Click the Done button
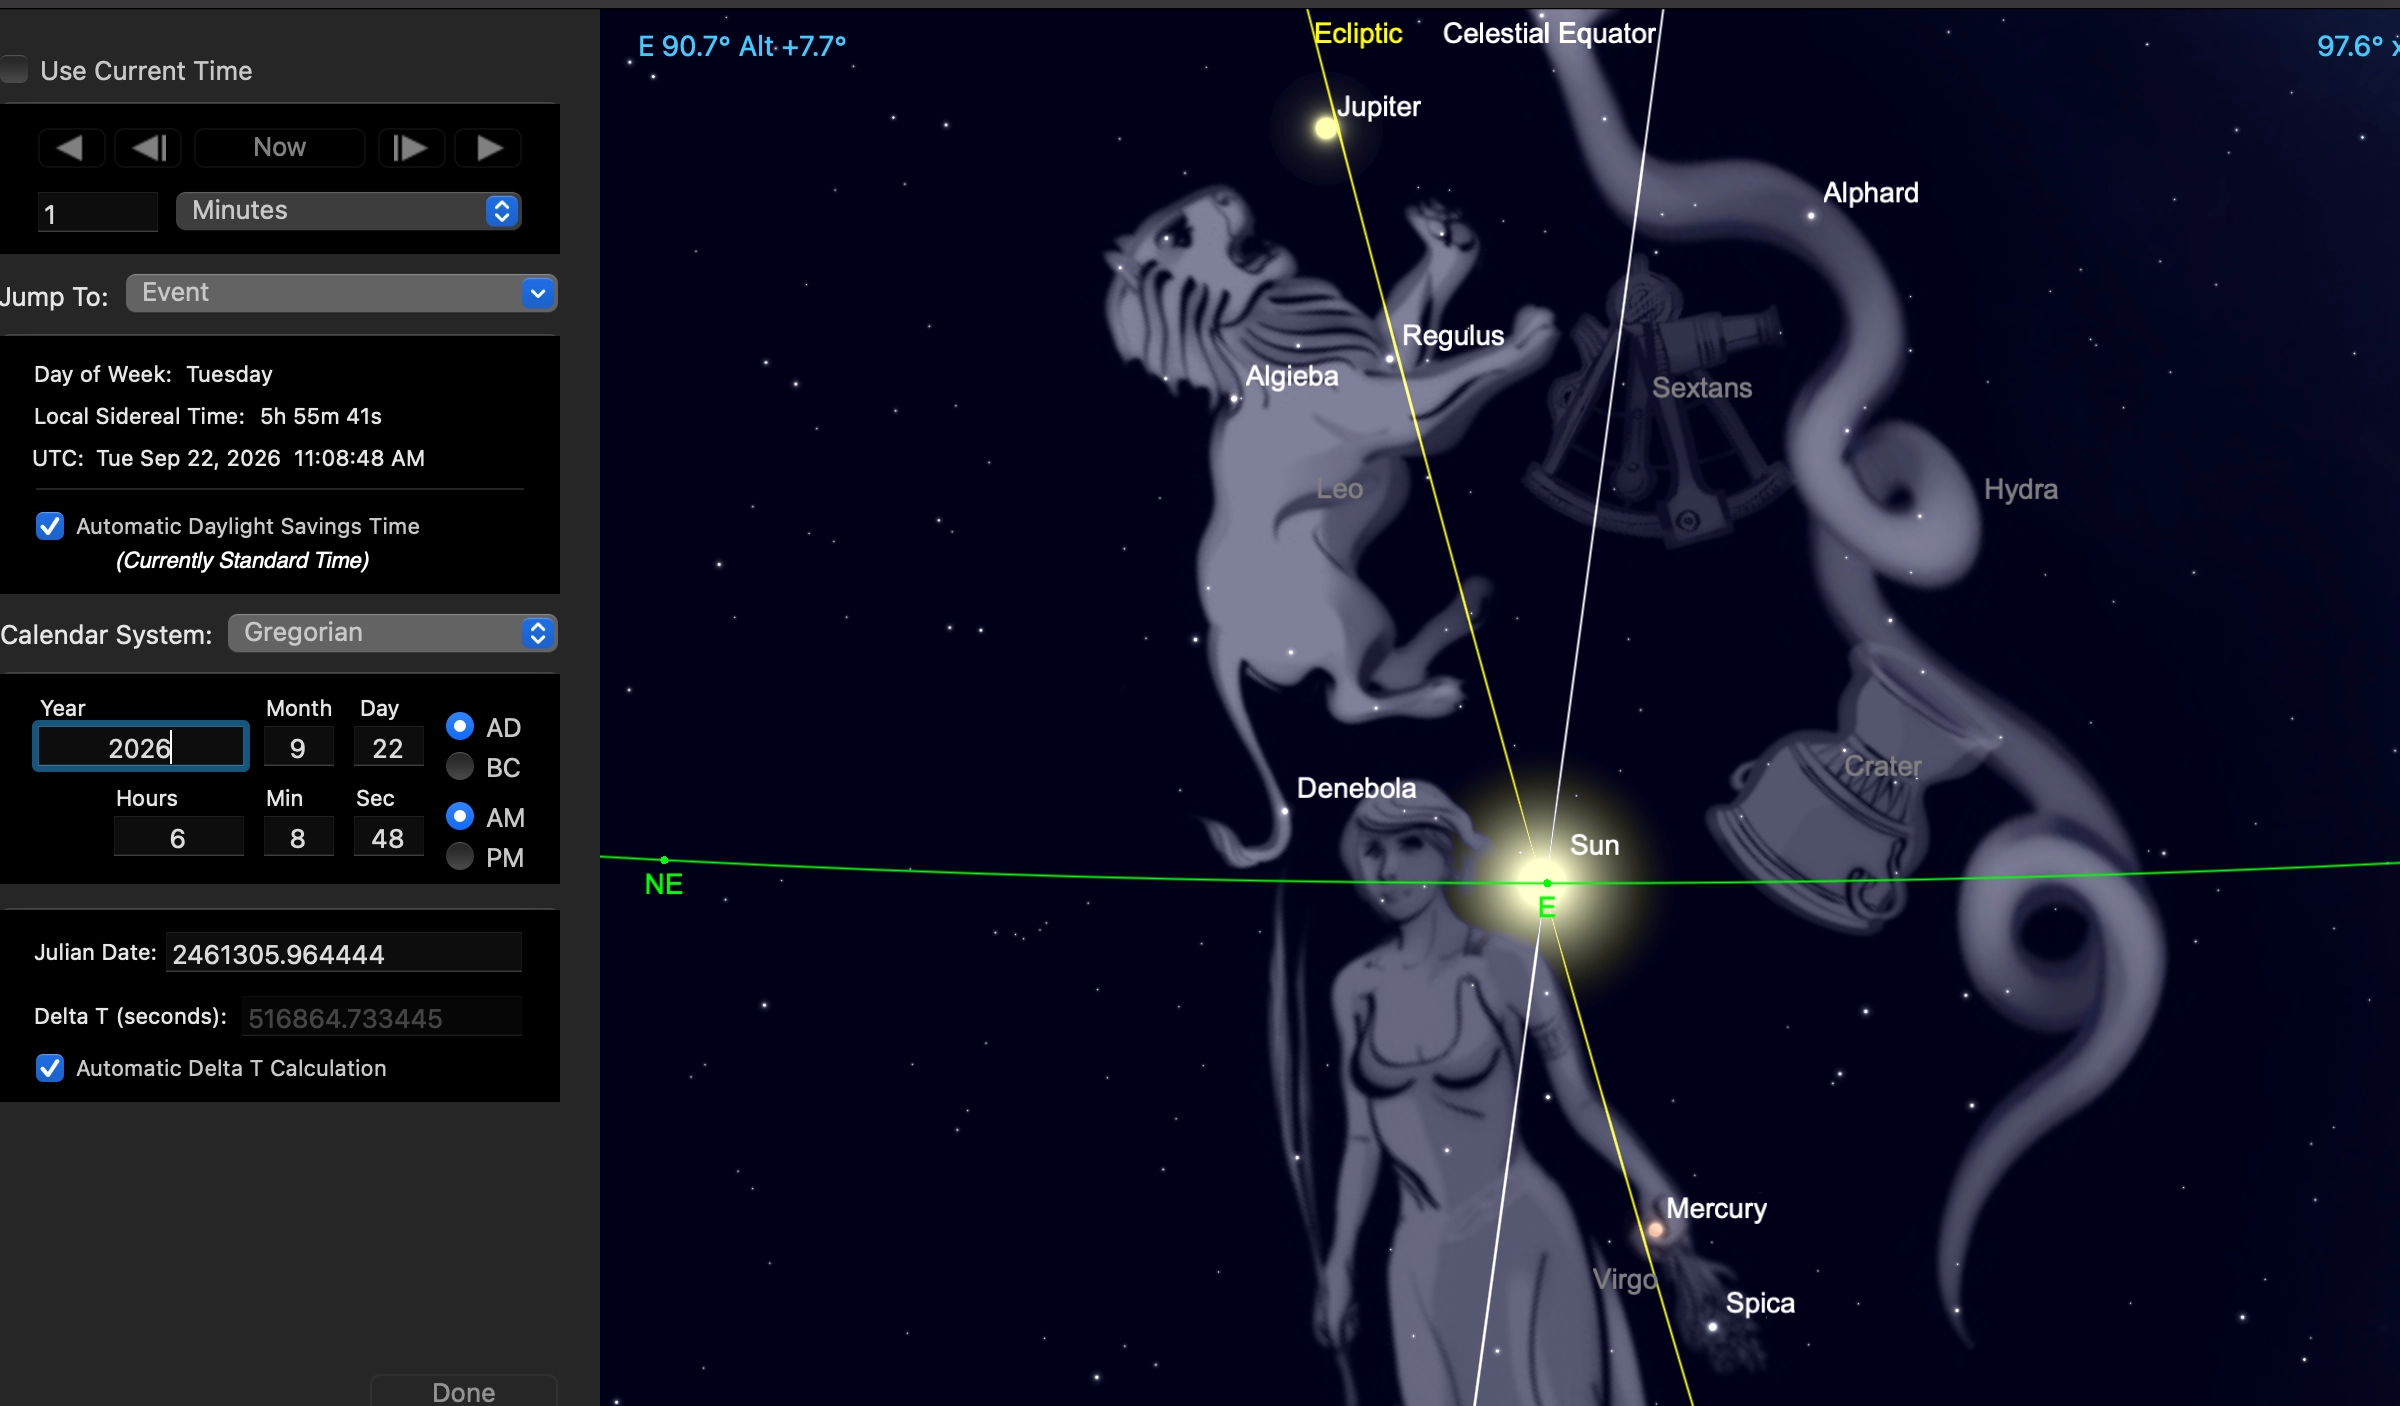Image resolution: width=2400 pixels, height=1406 pixels. [463, 1391]
